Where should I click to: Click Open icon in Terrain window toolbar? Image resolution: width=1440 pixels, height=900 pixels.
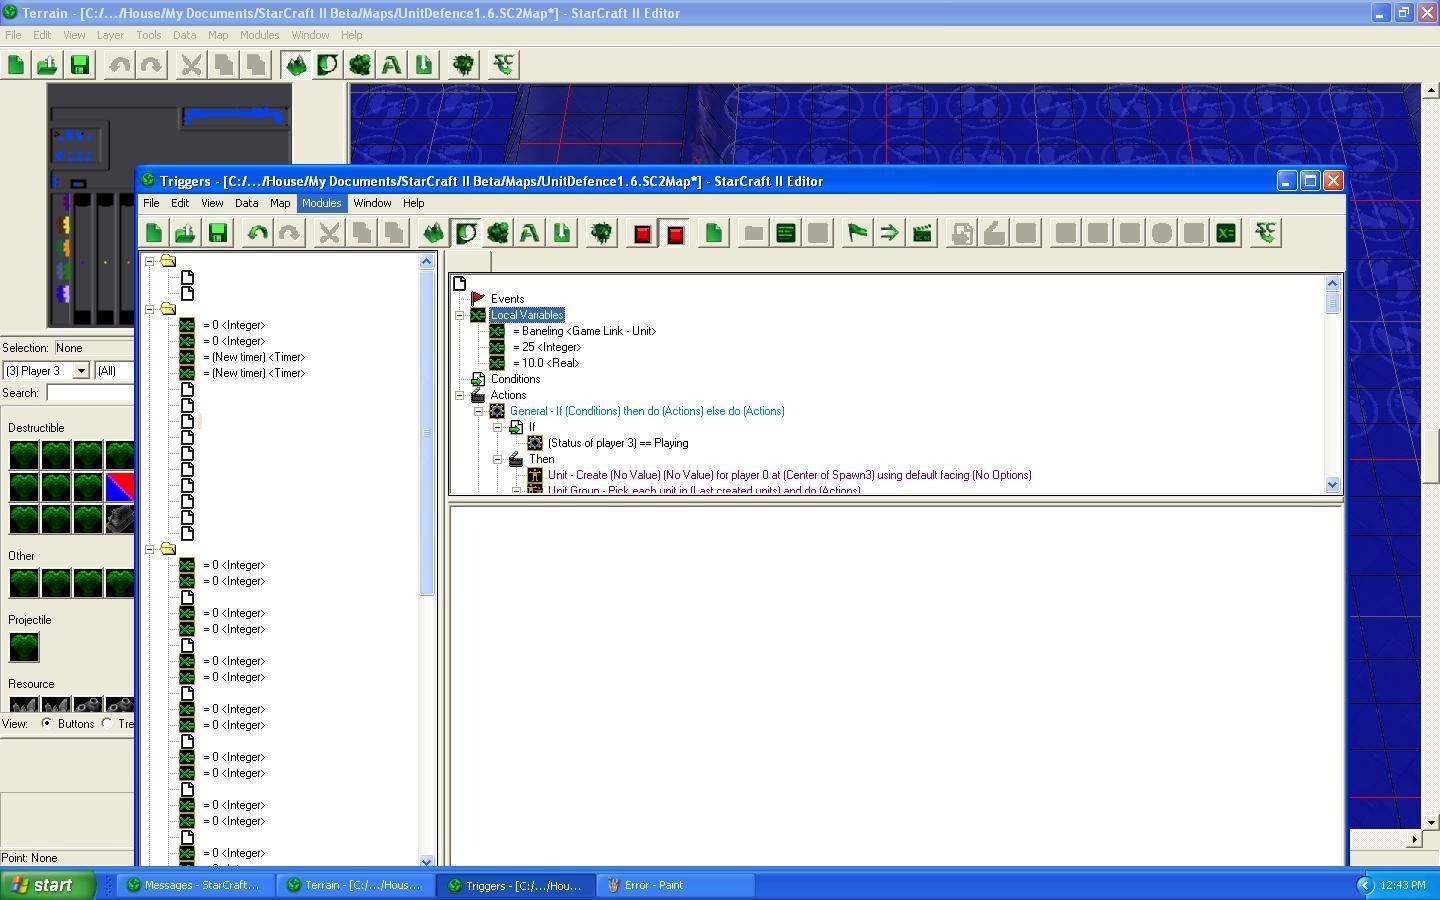pos(47,65)
